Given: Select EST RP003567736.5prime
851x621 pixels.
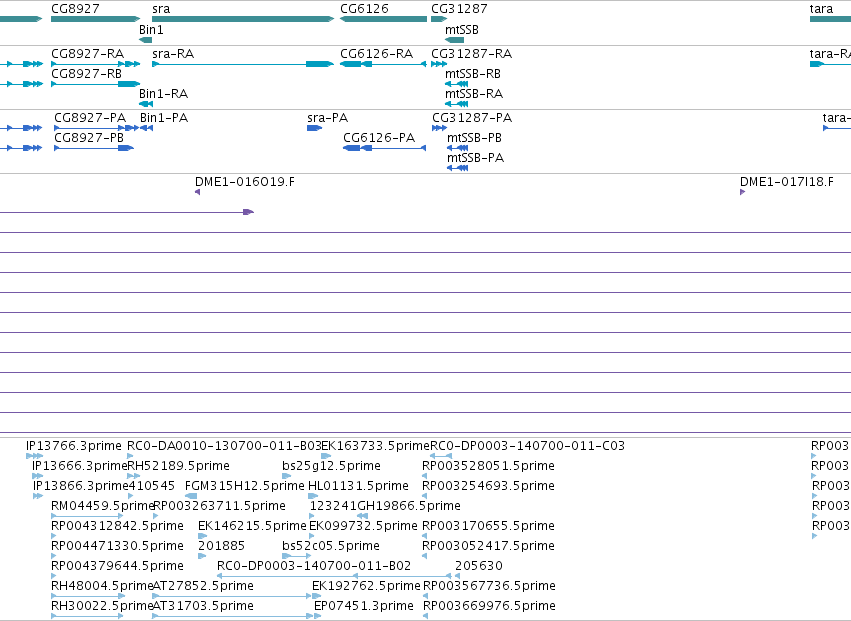Looking at the screenshot, I should click(426, 597).
